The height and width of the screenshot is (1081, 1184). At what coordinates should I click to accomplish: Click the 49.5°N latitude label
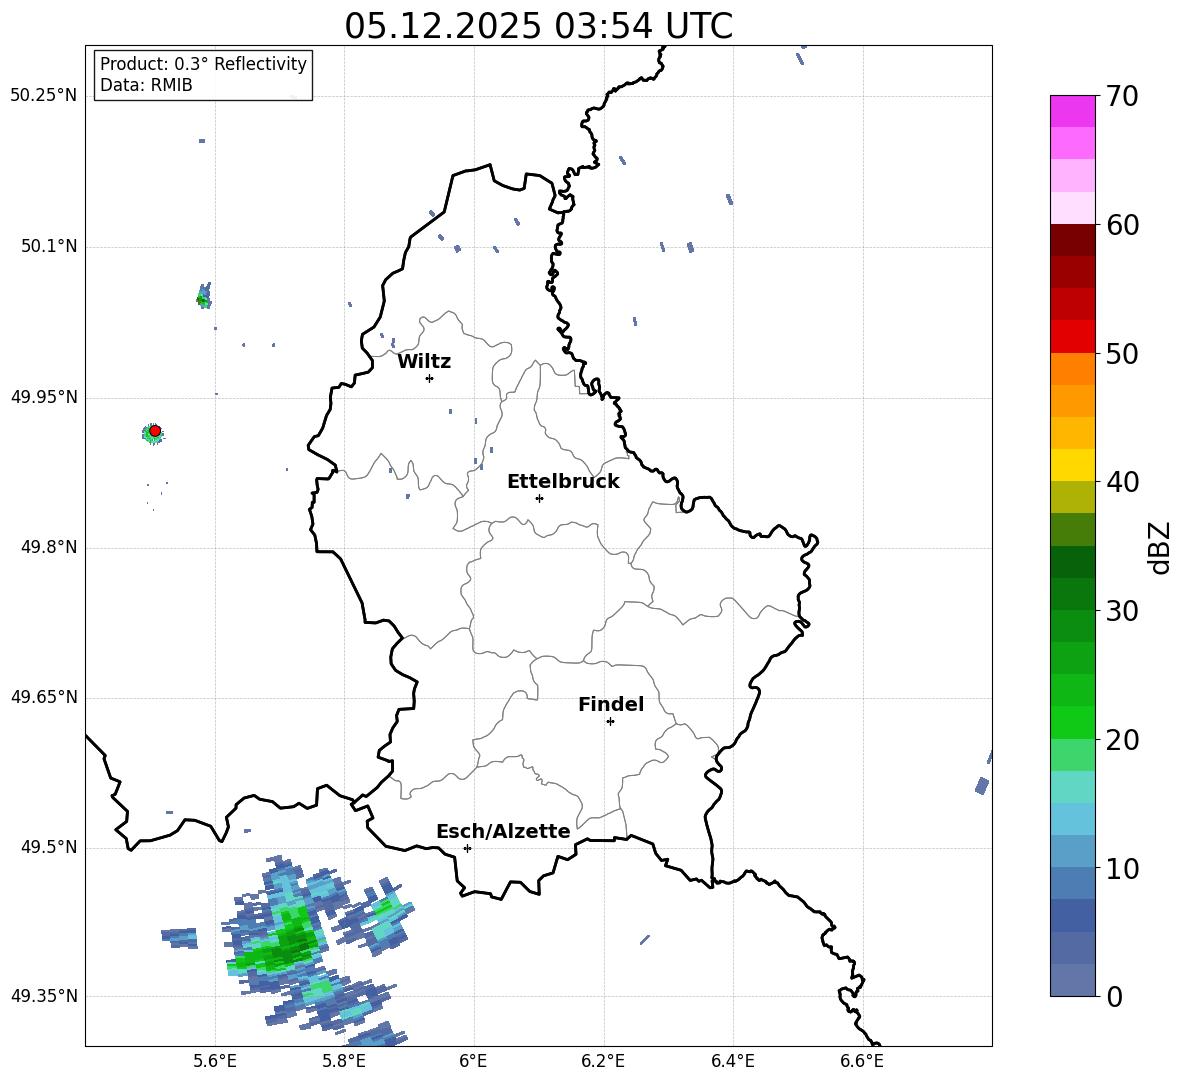tap(50, 848)
